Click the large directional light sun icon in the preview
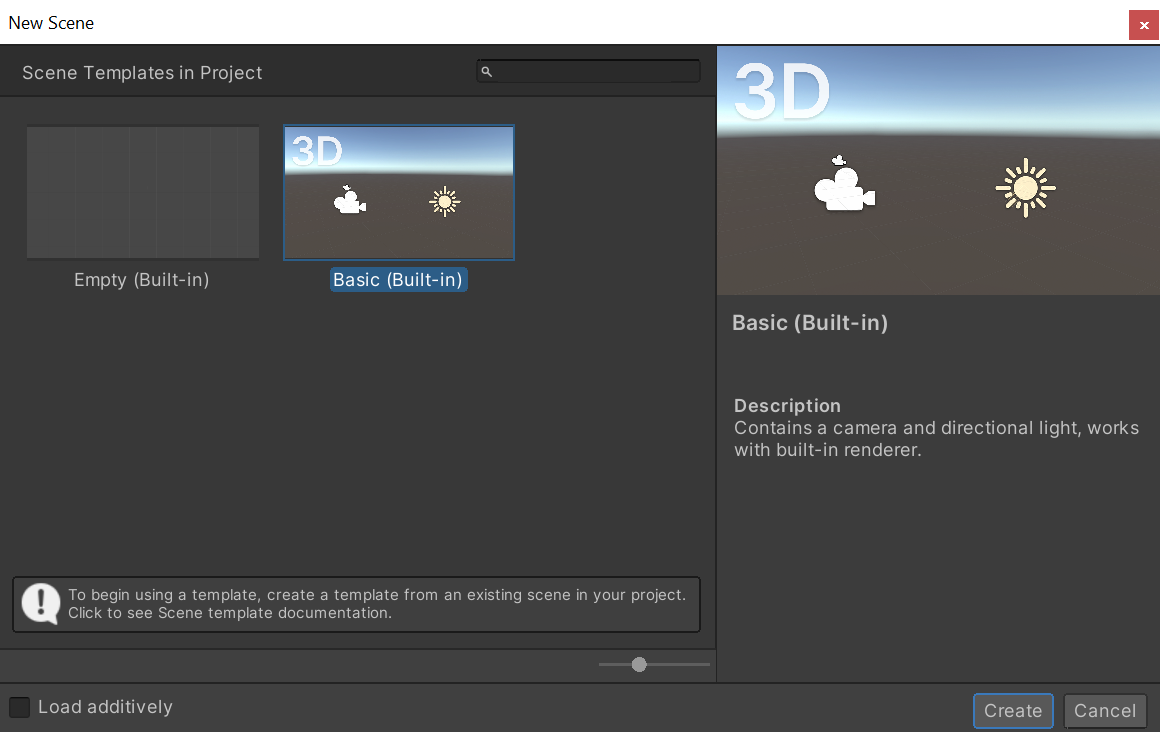The width and height of the screenshot is (1160, 732). pyautogui.click(x=1025, y=188)
